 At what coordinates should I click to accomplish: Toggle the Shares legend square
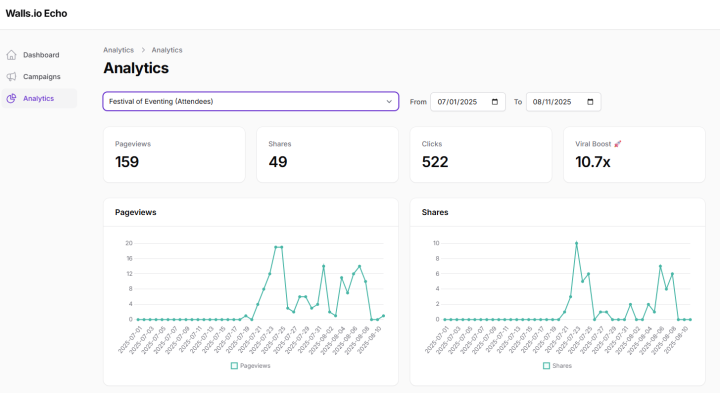546,366
